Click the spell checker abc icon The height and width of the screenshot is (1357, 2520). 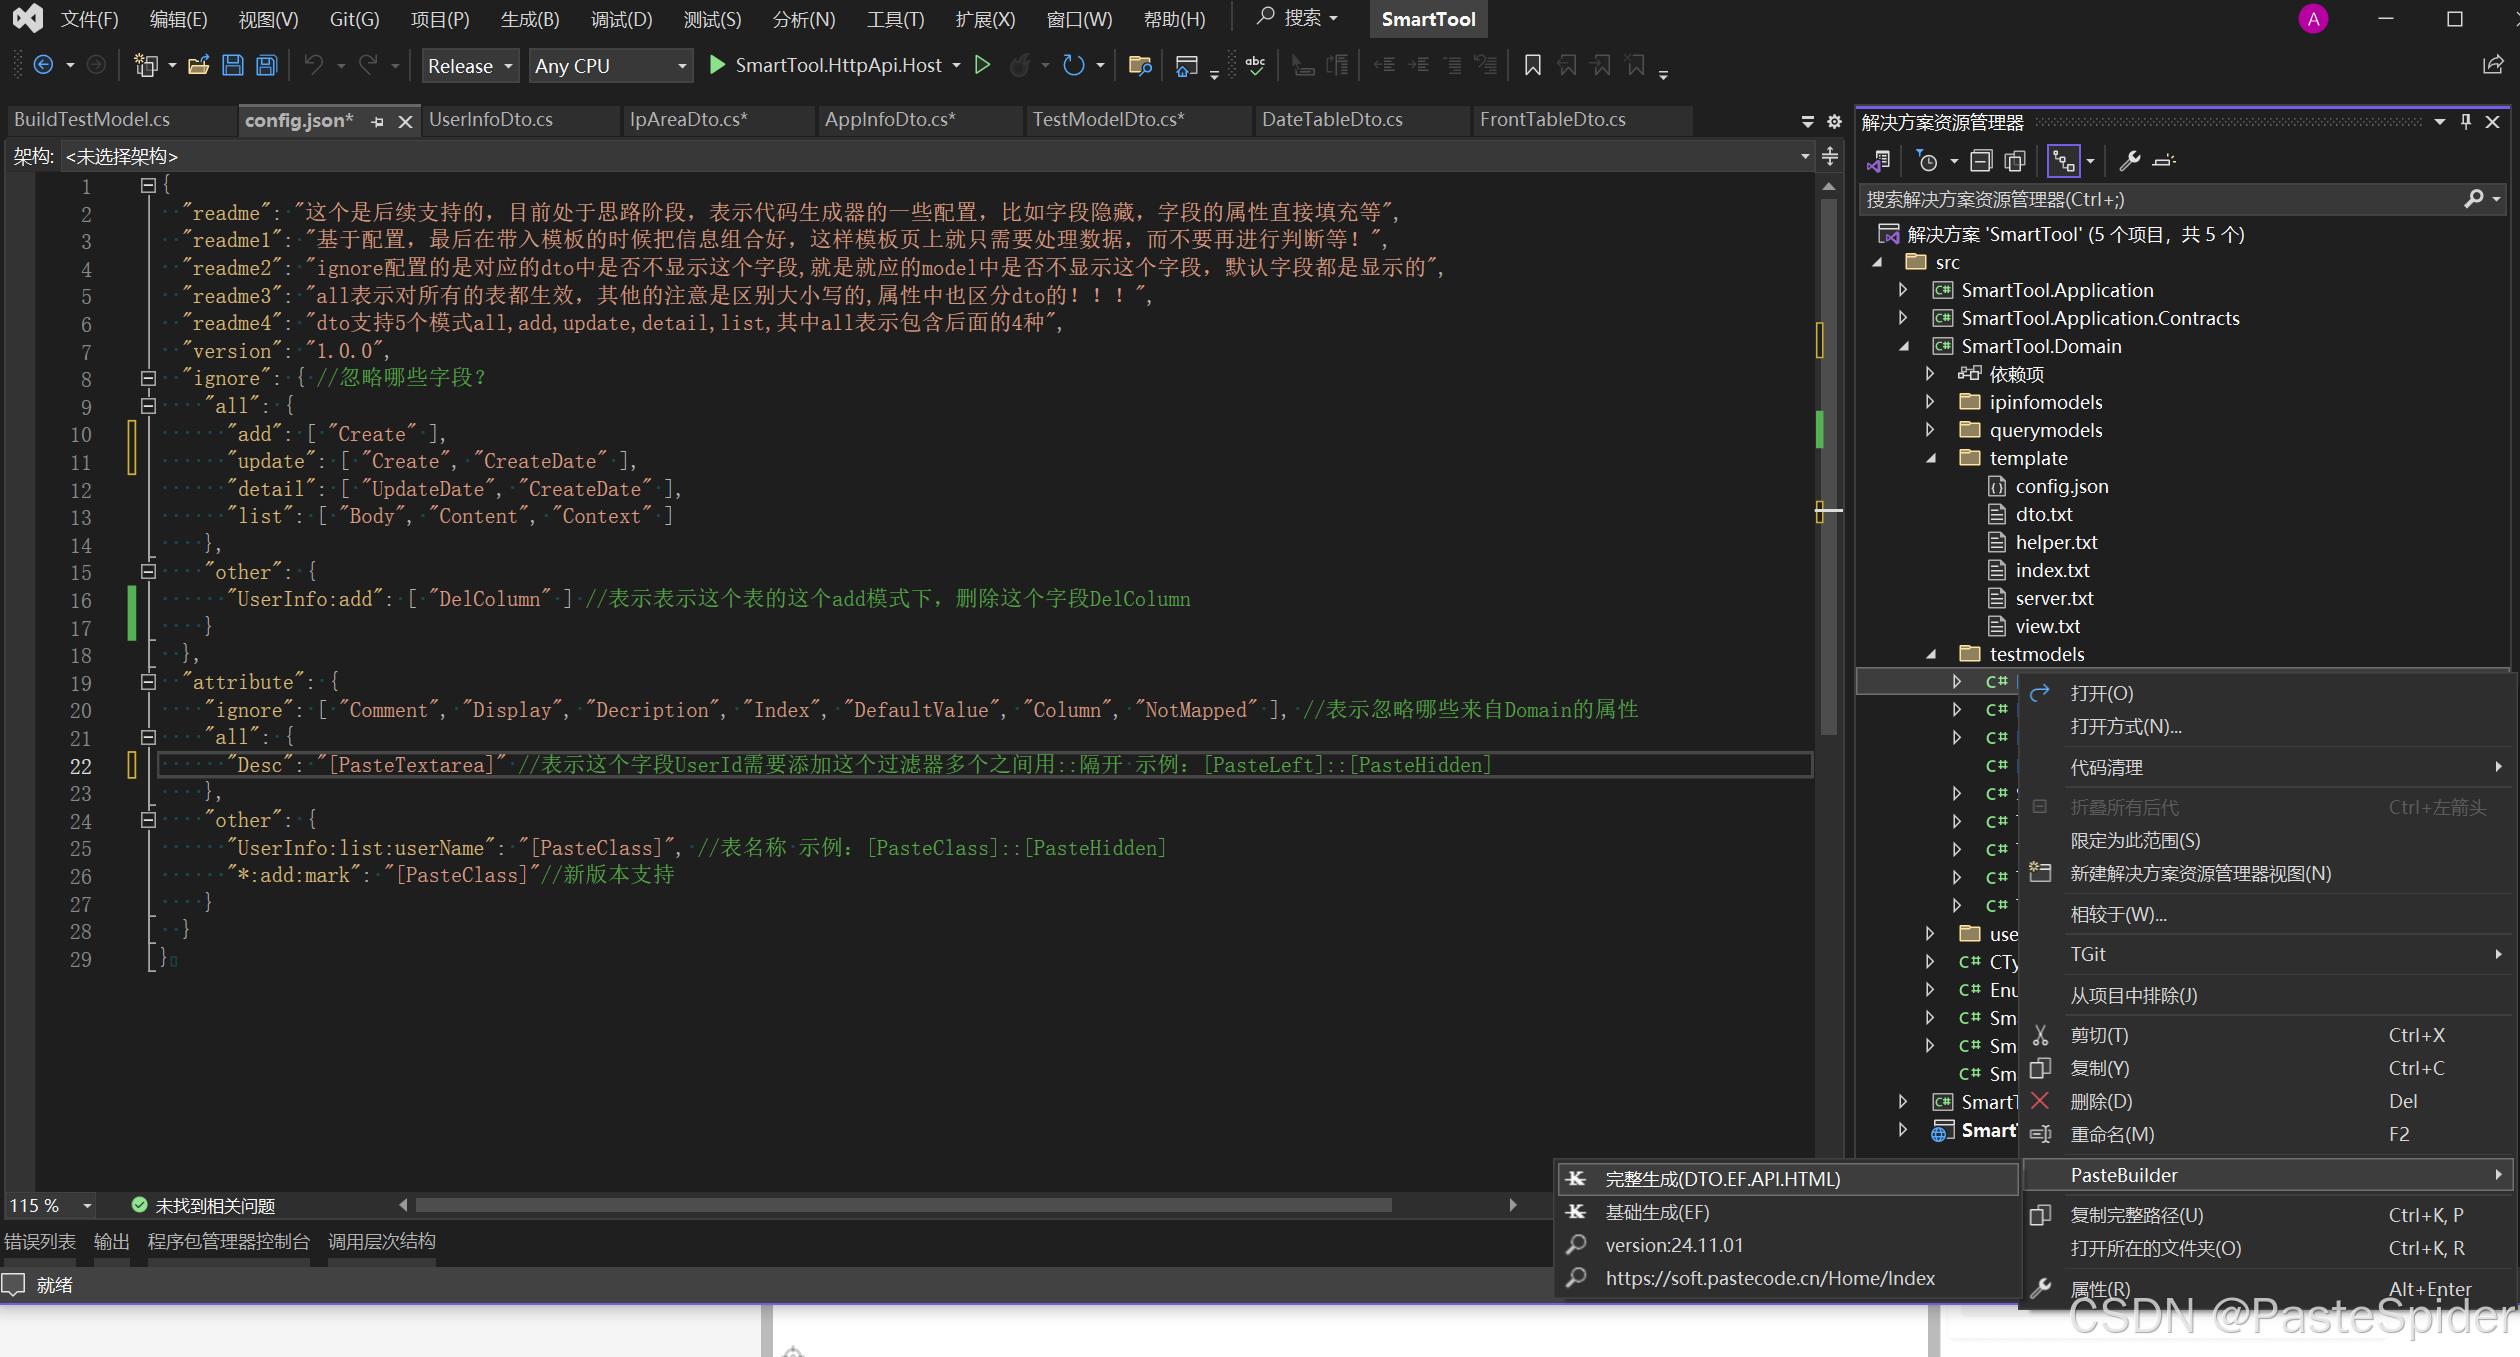[x=1255, y=66]
